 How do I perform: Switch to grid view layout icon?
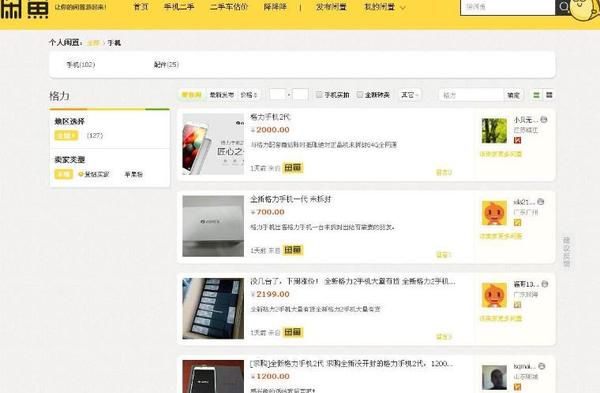pos(549,95)
